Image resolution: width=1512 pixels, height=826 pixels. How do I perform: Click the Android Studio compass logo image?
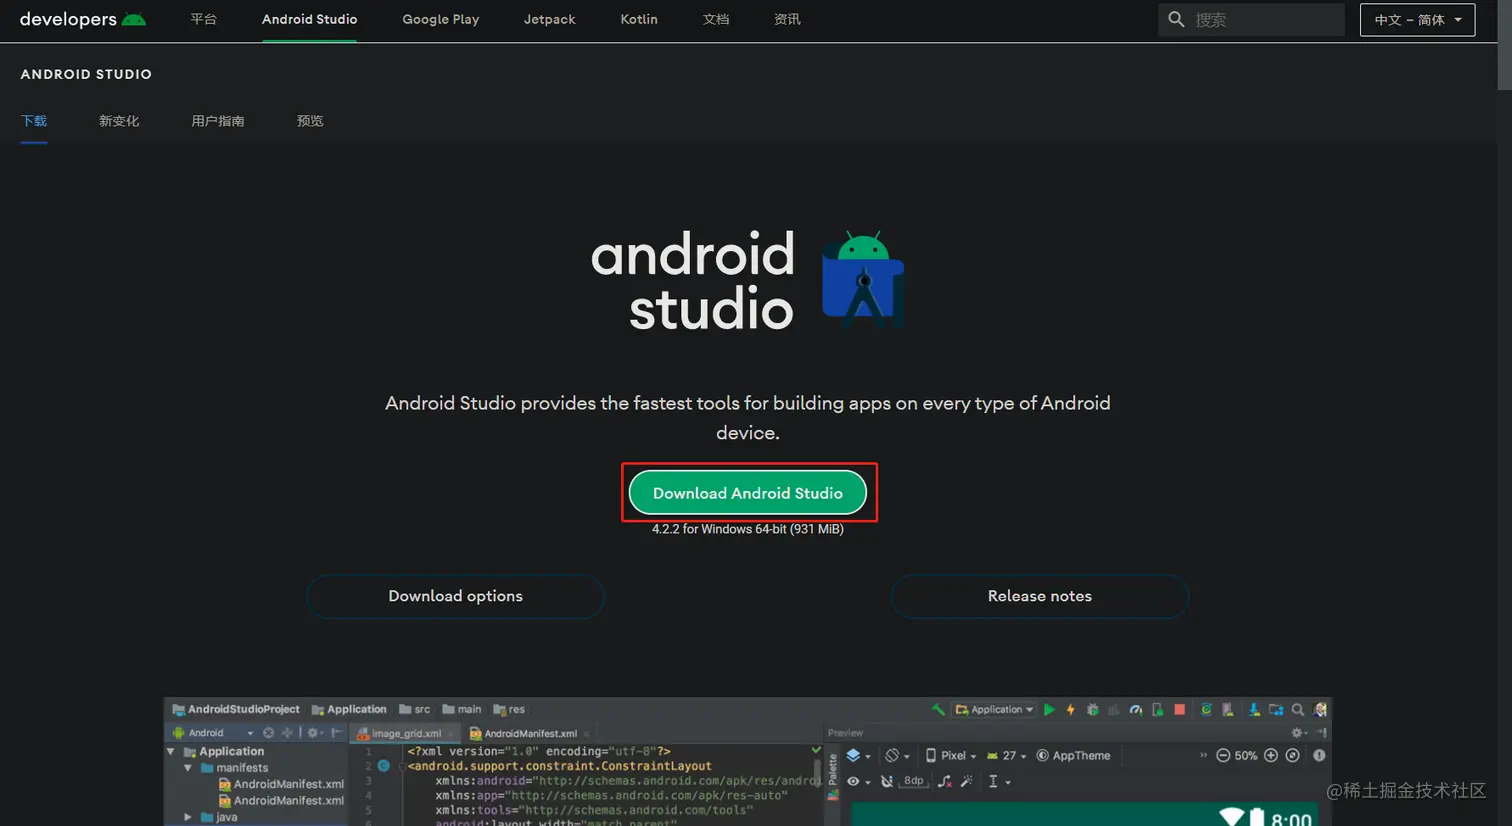[x=863, y=280]
